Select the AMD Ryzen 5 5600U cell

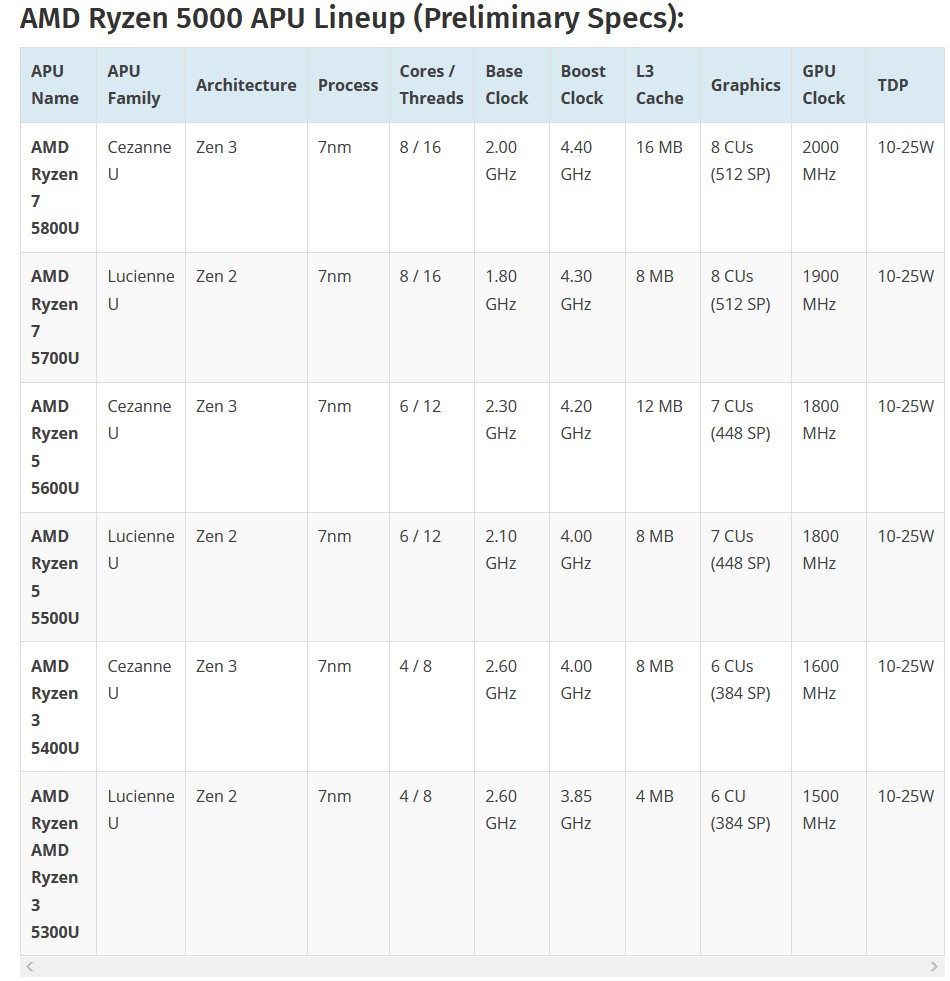coord(58,447)
